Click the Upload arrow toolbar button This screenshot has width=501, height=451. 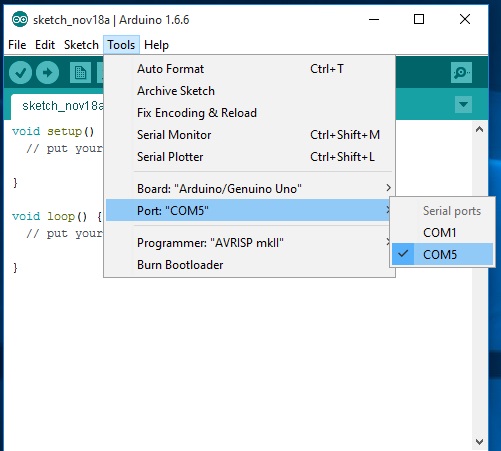(47, 72)
